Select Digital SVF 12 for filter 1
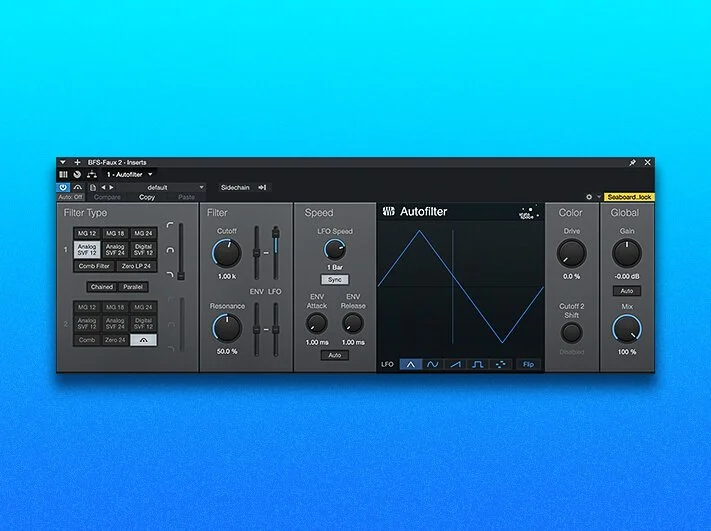The width and height of the screenshot is (711, 531). coord(143,250)
